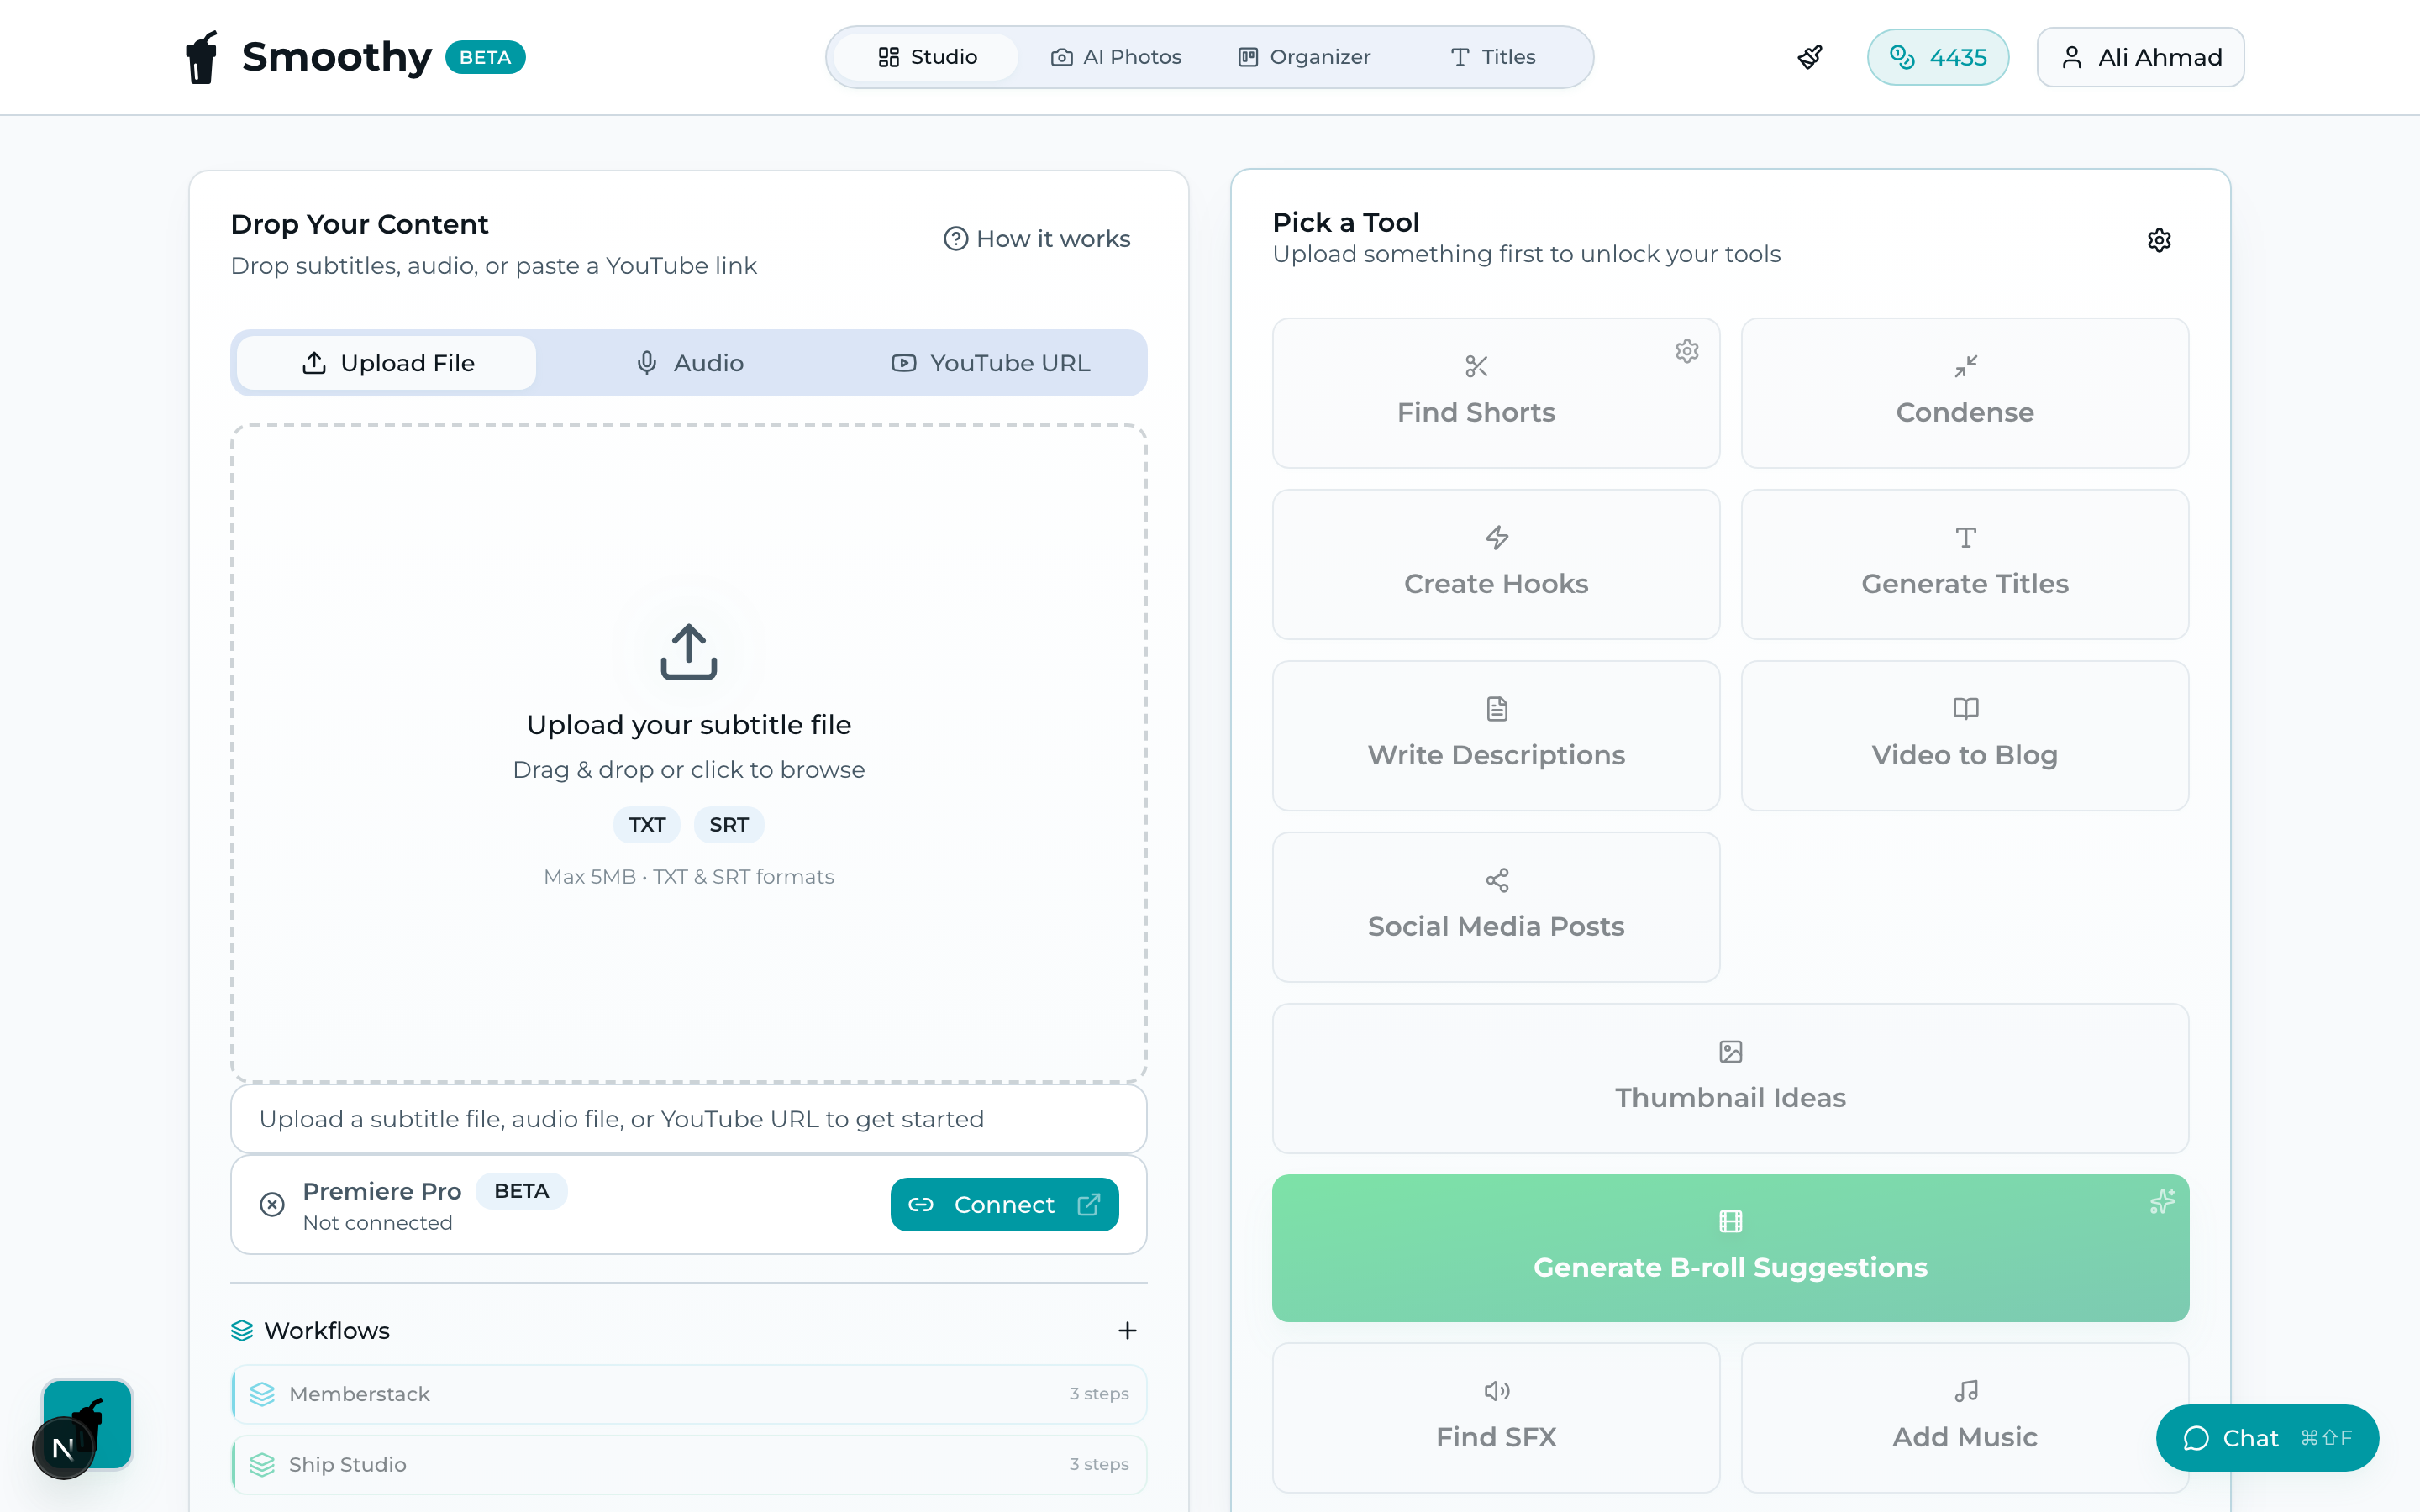Click the Upload your subtitle file heading
This screenshot has height=1512, width=2420.
pos(689,725)
